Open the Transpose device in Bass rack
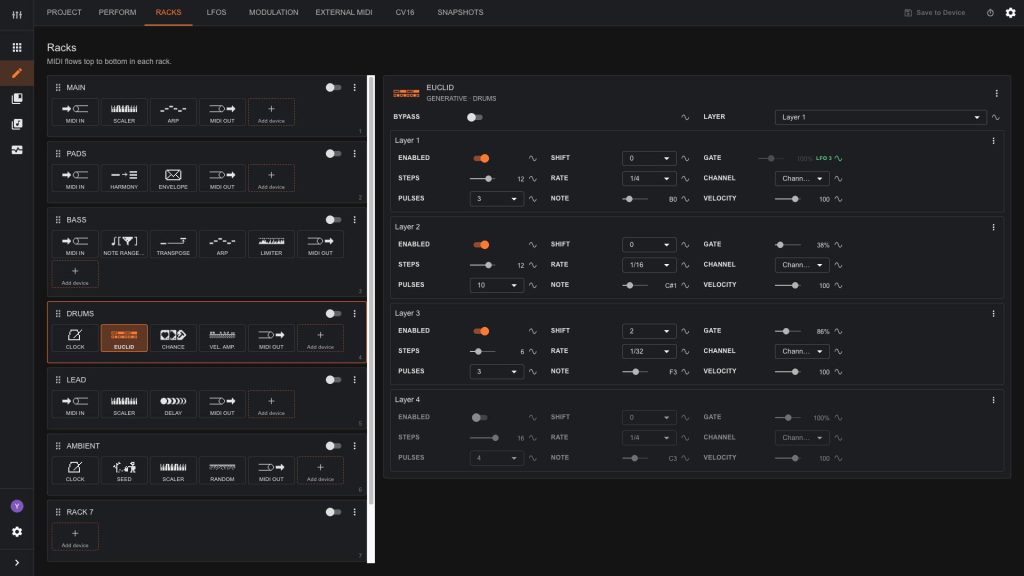 [x=173, y=244]
